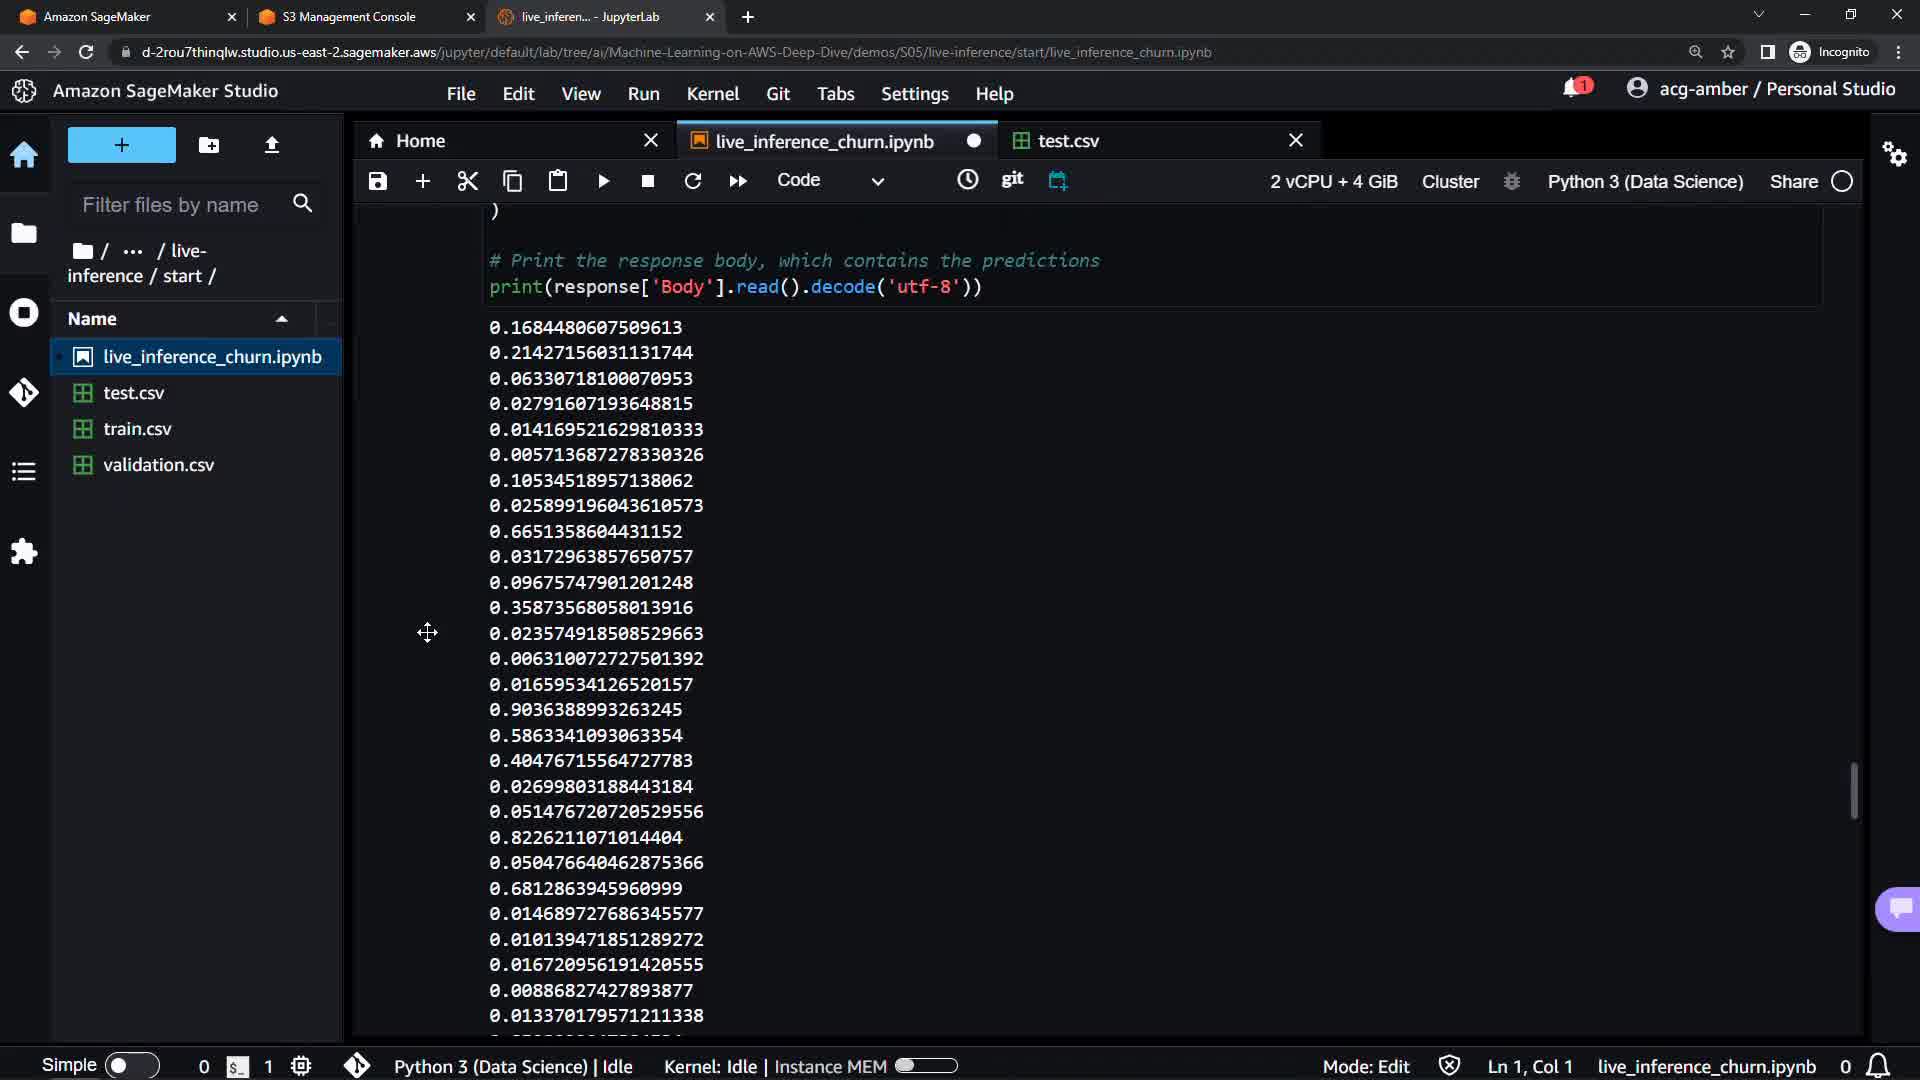The image size is (1920, 1080).
Task: Switch to the test.csv tab
Action: point(1068,141)
